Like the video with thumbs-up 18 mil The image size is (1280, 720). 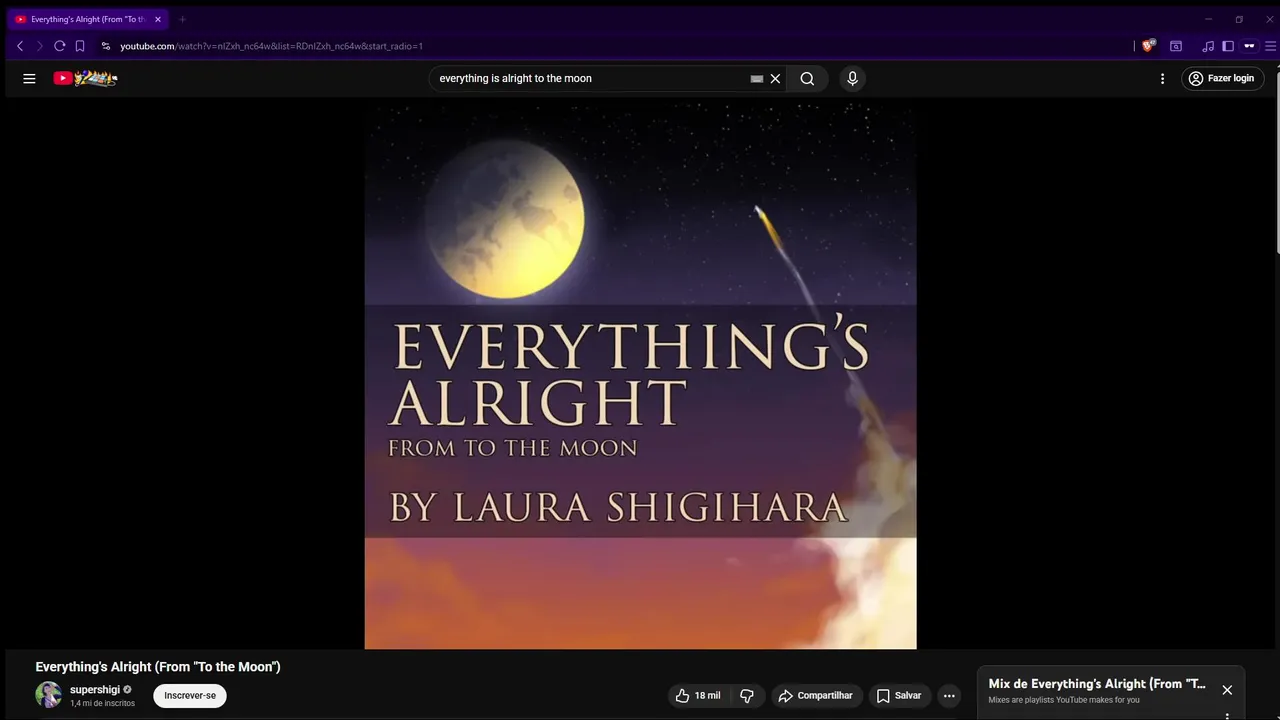(x=697, y=695)
